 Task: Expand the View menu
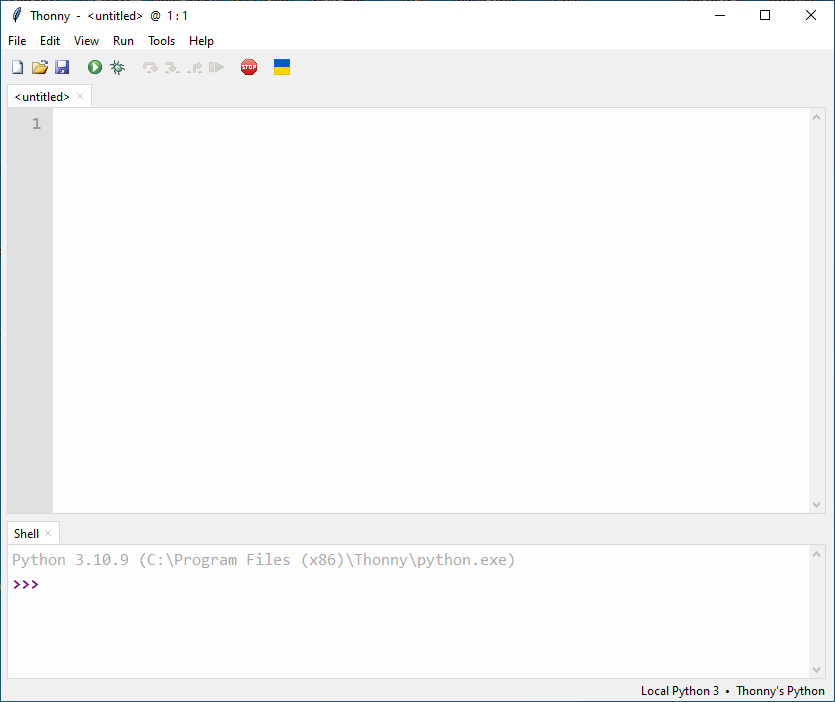pos(86,41)
